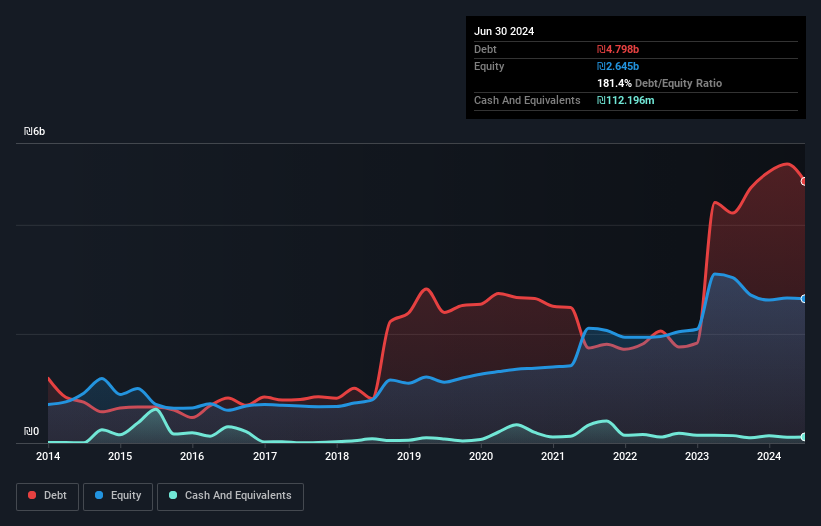Select the Equity endpoint marker on the chart
This screenshot has height=526, width=821.
pyautogui.click(x=804, y=299)
